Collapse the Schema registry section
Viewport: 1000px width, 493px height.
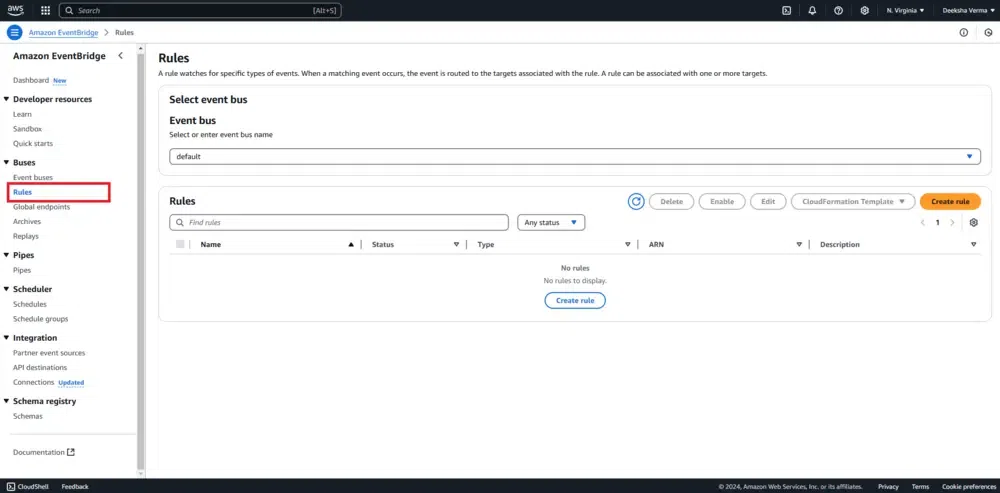click(6, 401)
